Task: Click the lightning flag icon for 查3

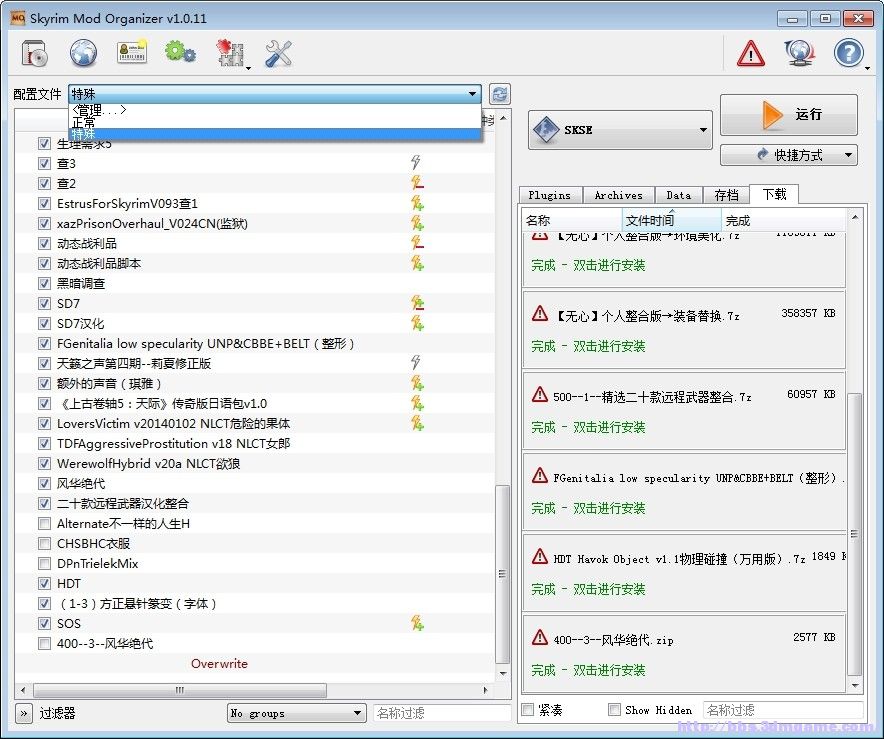Action: click(x=416, y=163)
